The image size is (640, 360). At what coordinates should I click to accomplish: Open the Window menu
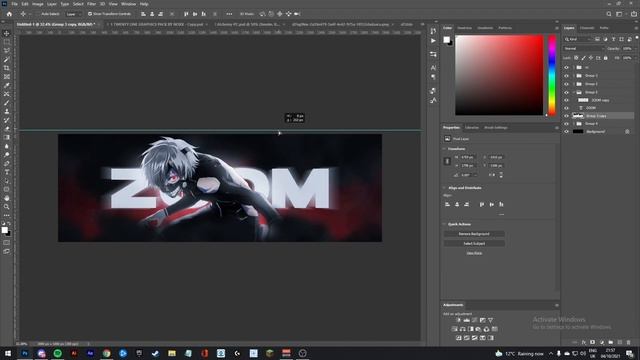[x=128, y=4]
